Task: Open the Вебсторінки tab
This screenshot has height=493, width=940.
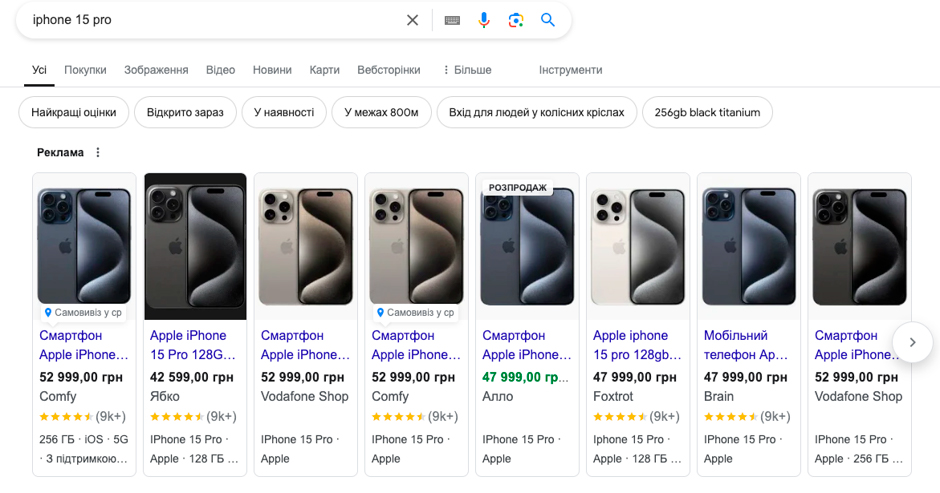Action: (388, 70)
